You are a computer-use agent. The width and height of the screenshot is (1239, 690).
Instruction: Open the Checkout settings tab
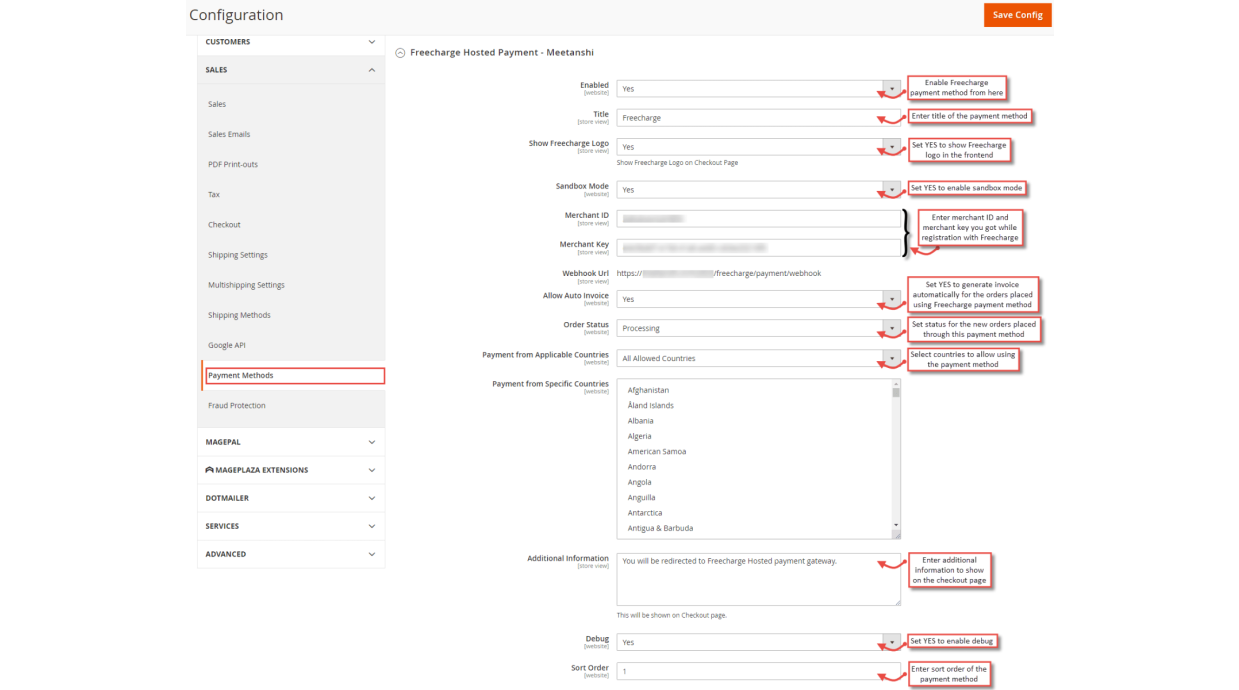pos(224,225)
